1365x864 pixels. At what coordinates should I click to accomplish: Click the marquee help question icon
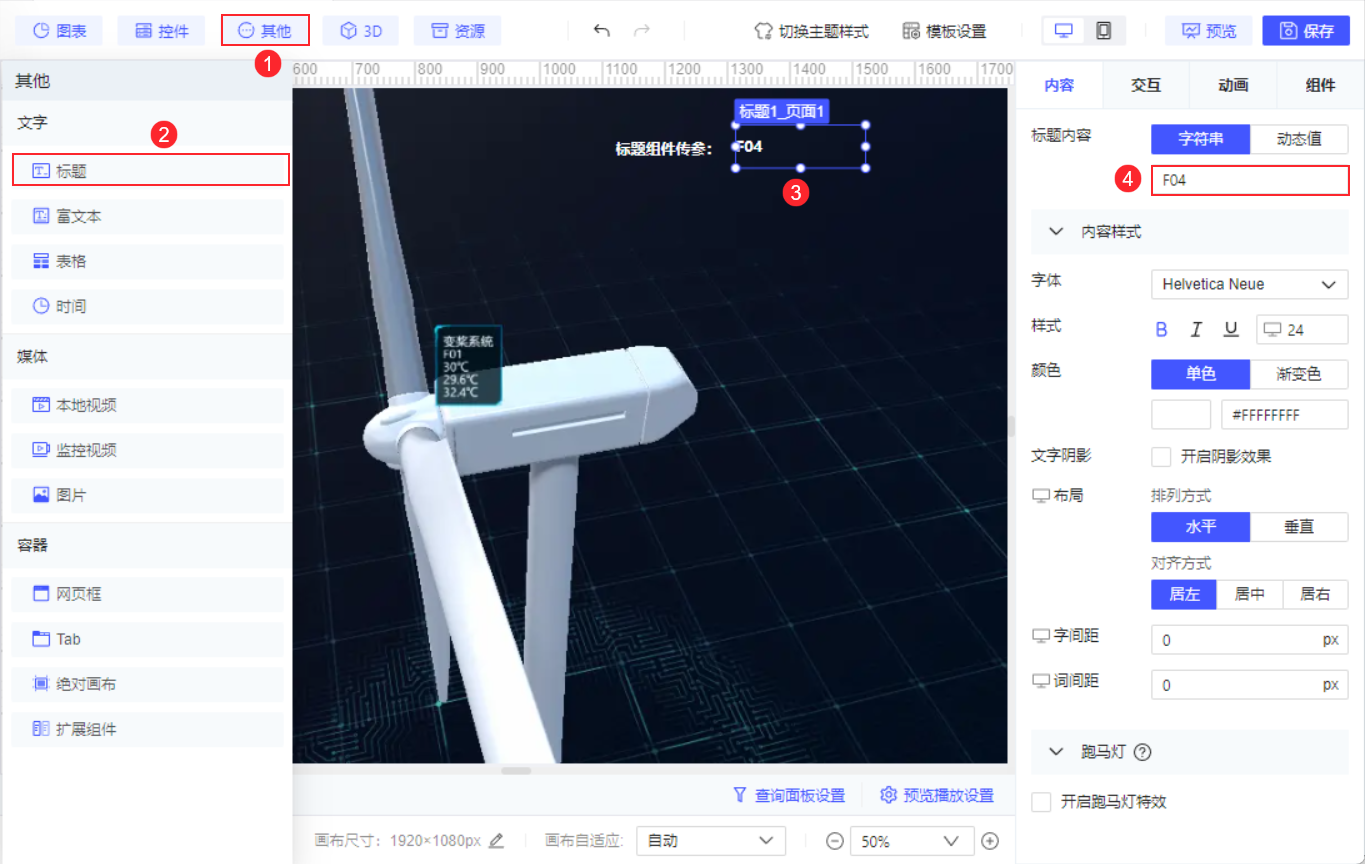click(1143, 752)
